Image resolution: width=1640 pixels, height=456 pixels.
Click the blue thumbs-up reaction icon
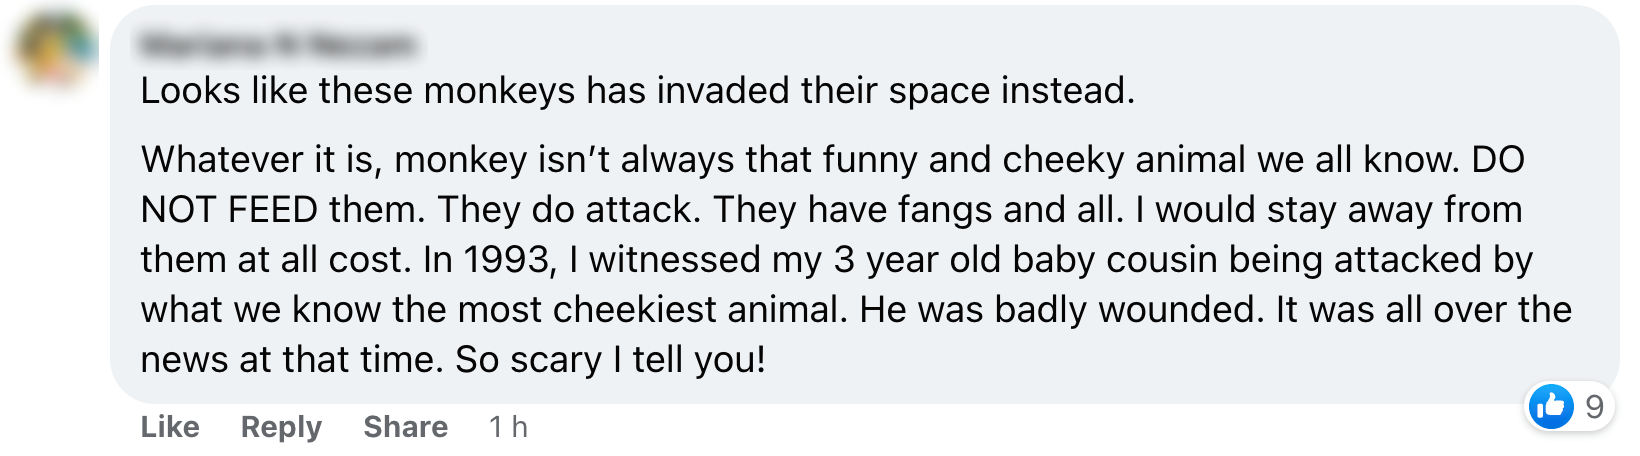pyautogui.click(x=1551, y=406)
